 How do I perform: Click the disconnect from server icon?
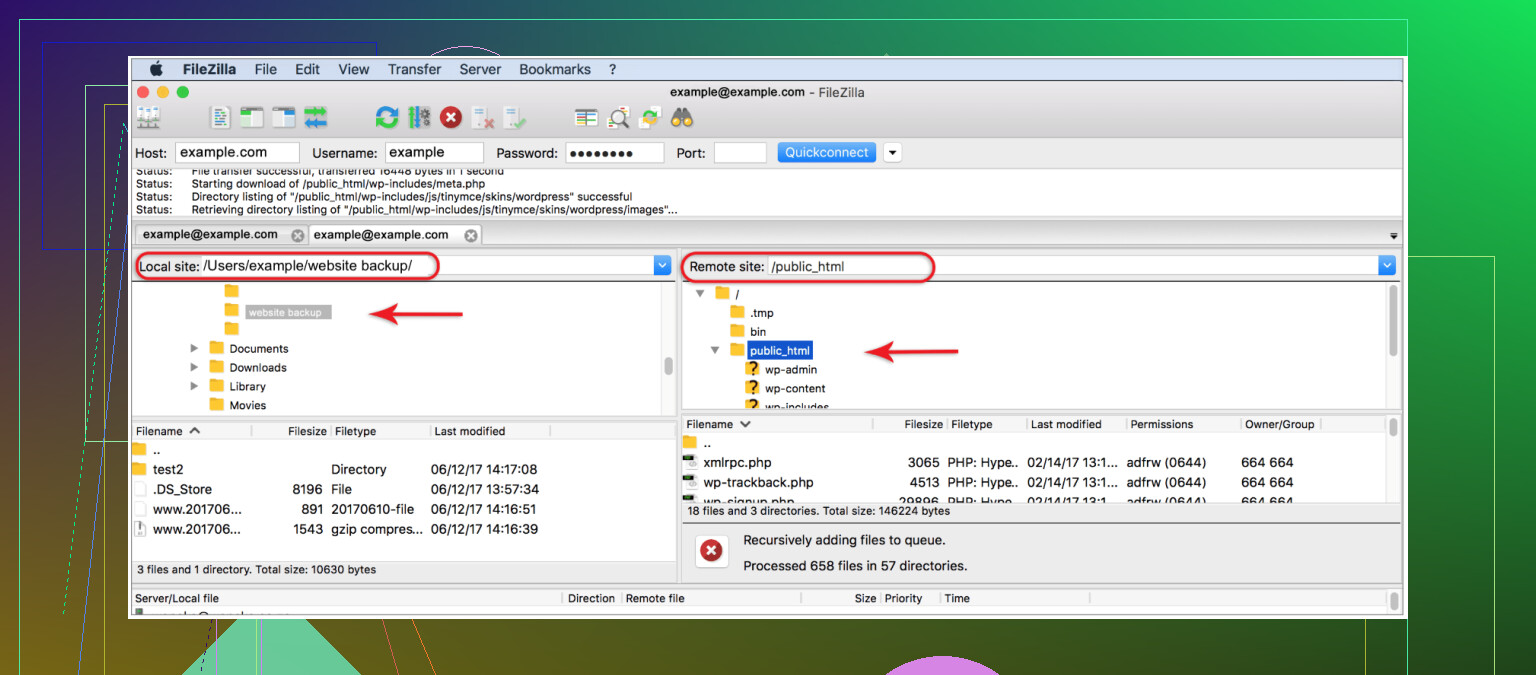(x=483, y=118)
